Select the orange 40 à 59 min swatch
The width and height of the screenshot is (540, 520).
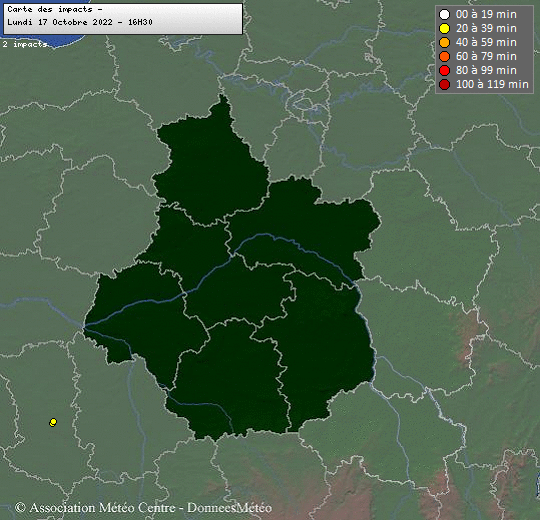tap(444, 42)
